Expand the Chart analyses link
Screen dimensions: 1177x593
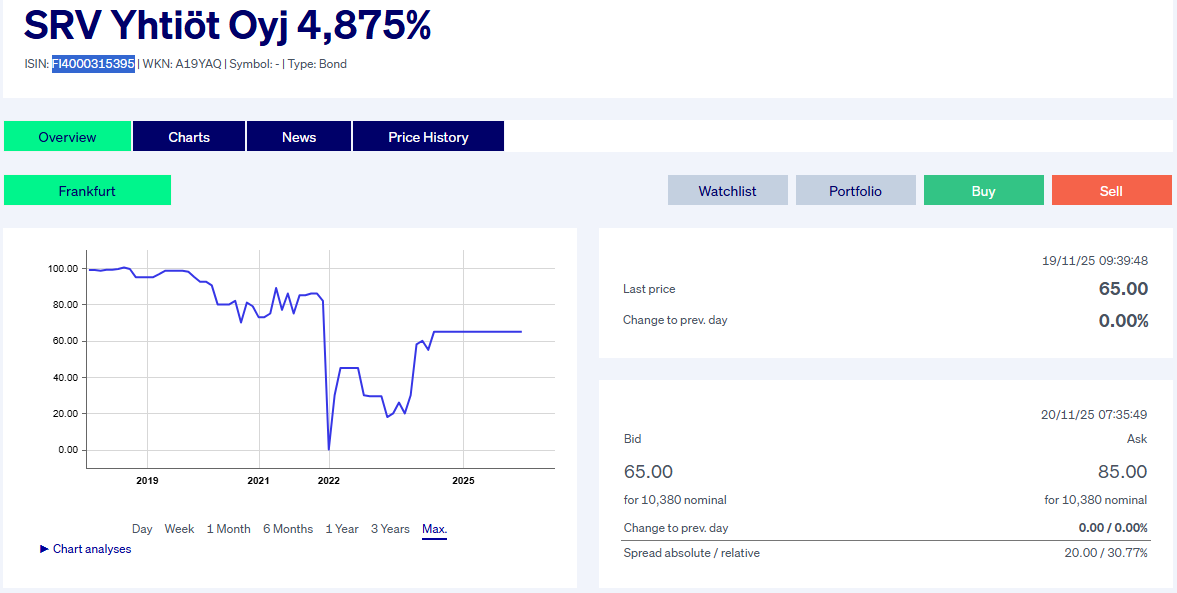point(91,549)
